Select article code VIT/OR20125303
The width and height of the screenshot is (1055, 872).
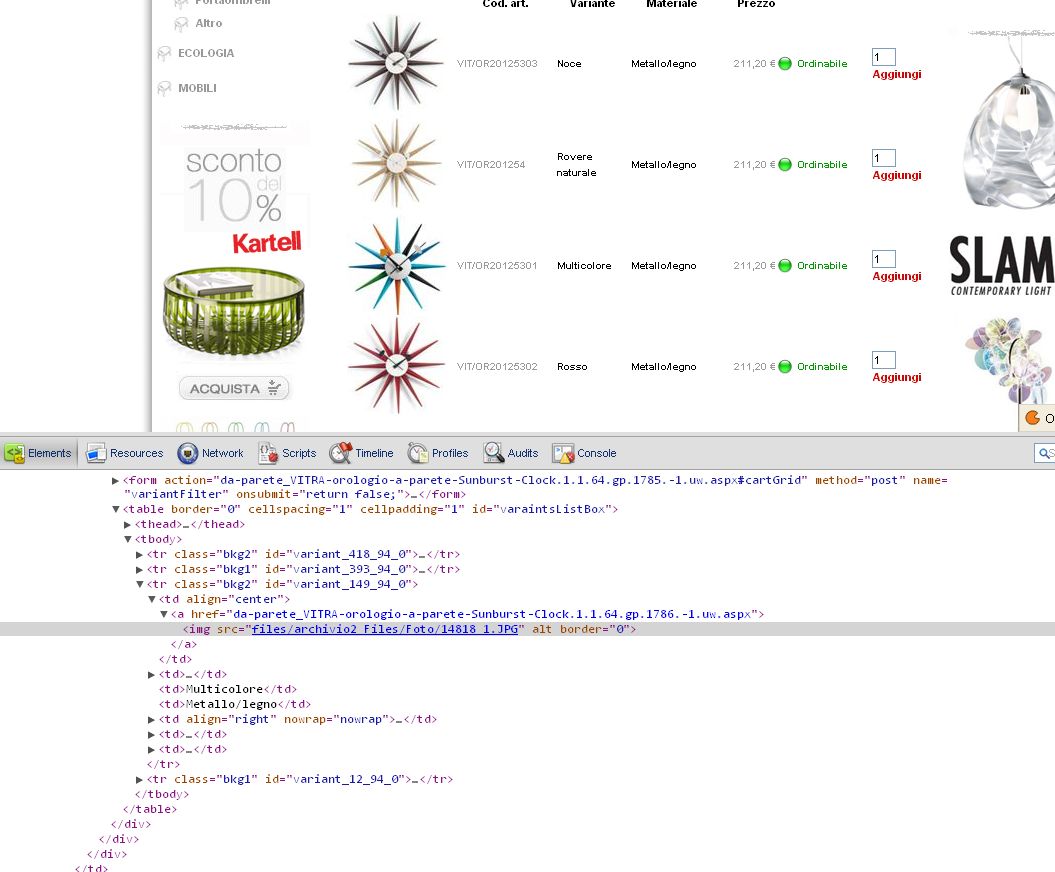coord(497,64)
